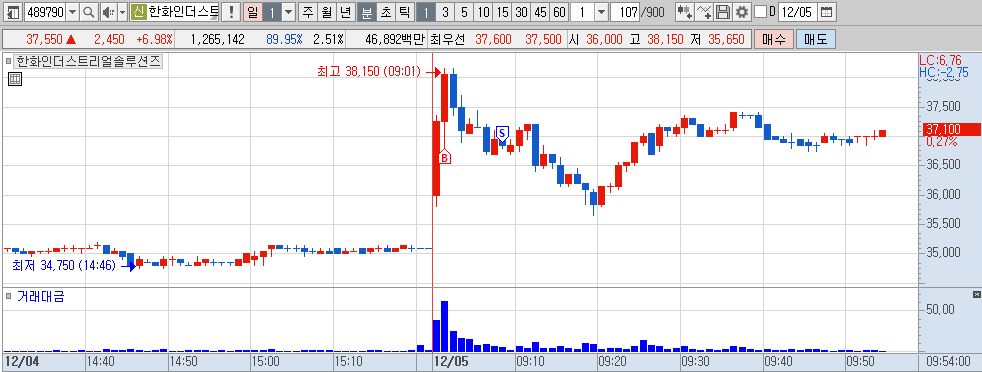
Task: Expand the dropdown beside the speaker icon
Action: [122, 11]
